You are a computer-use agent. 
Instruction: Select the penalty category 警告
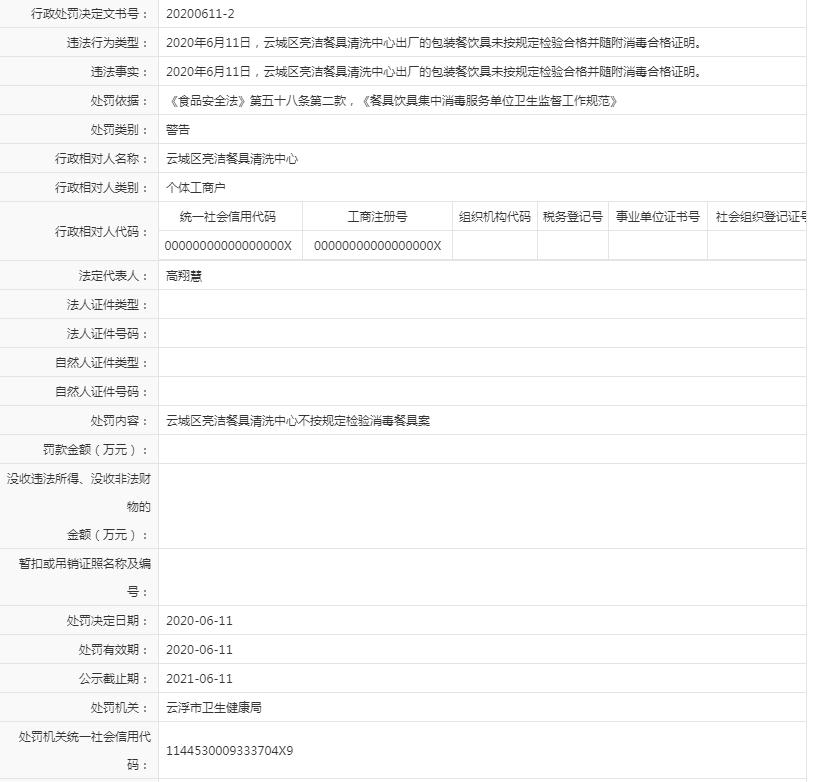(180, 129)
